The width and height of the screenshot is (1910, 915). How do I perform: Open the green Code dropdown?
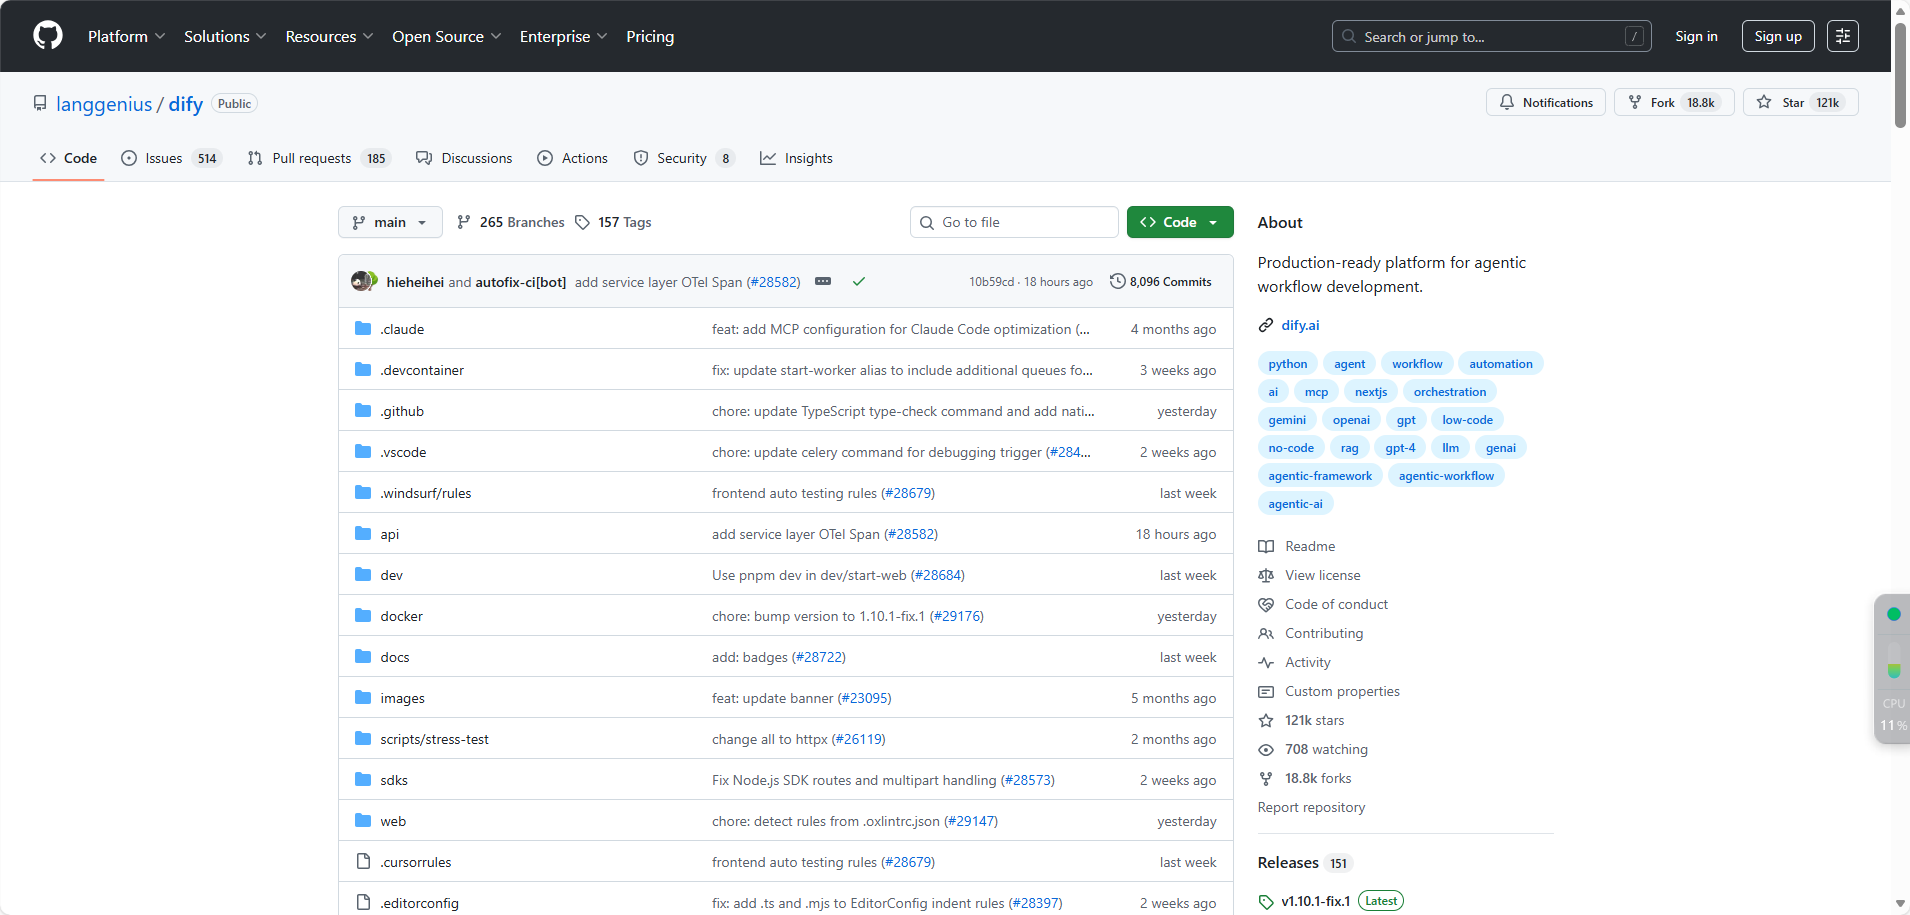[1180, 222]
